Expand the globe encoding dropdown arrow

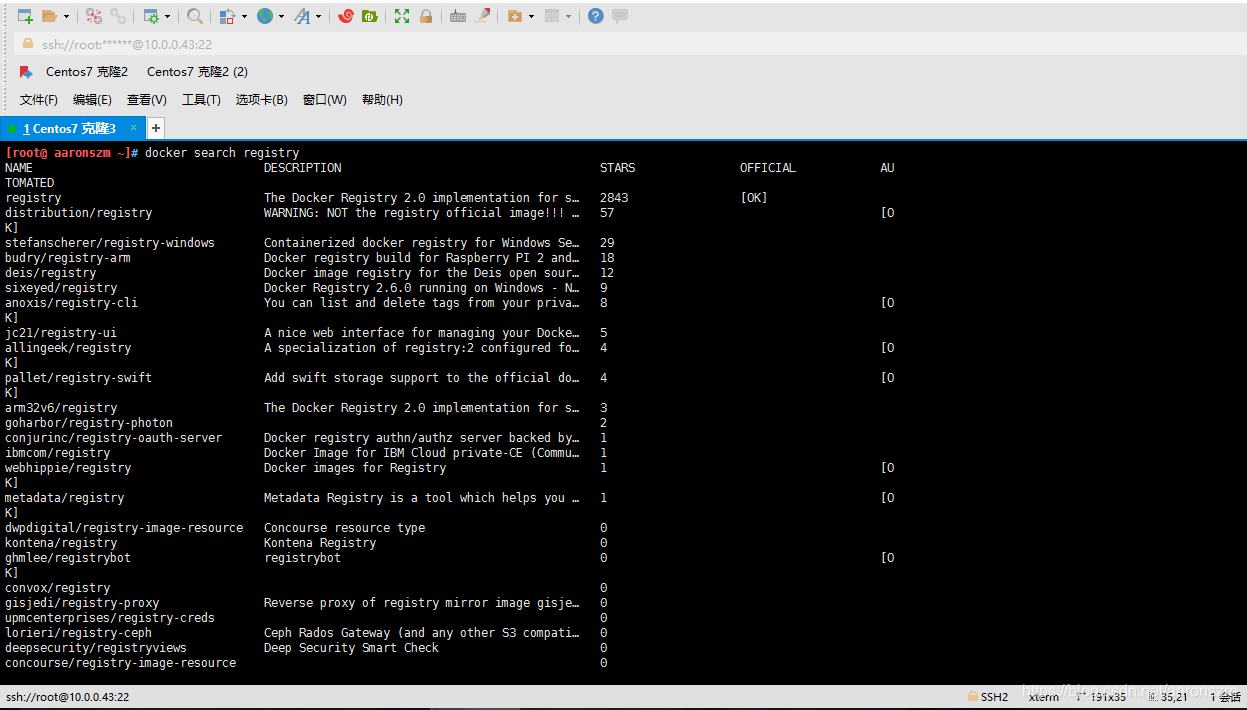tap(281, 16)
